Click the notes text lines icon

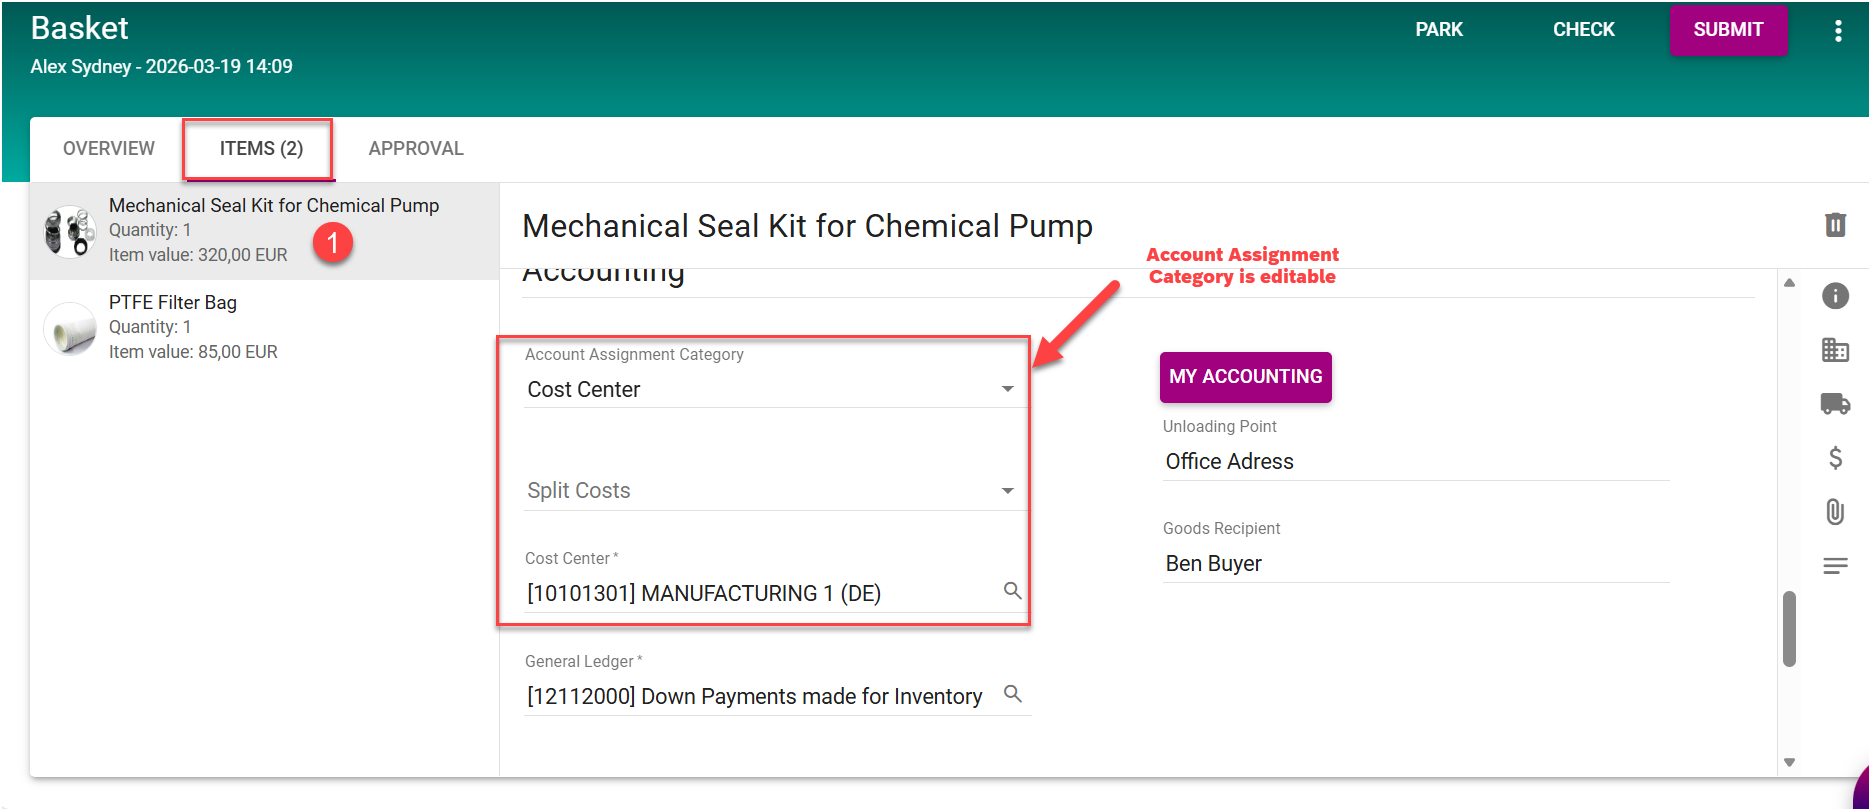click(x=1835, y=566)
